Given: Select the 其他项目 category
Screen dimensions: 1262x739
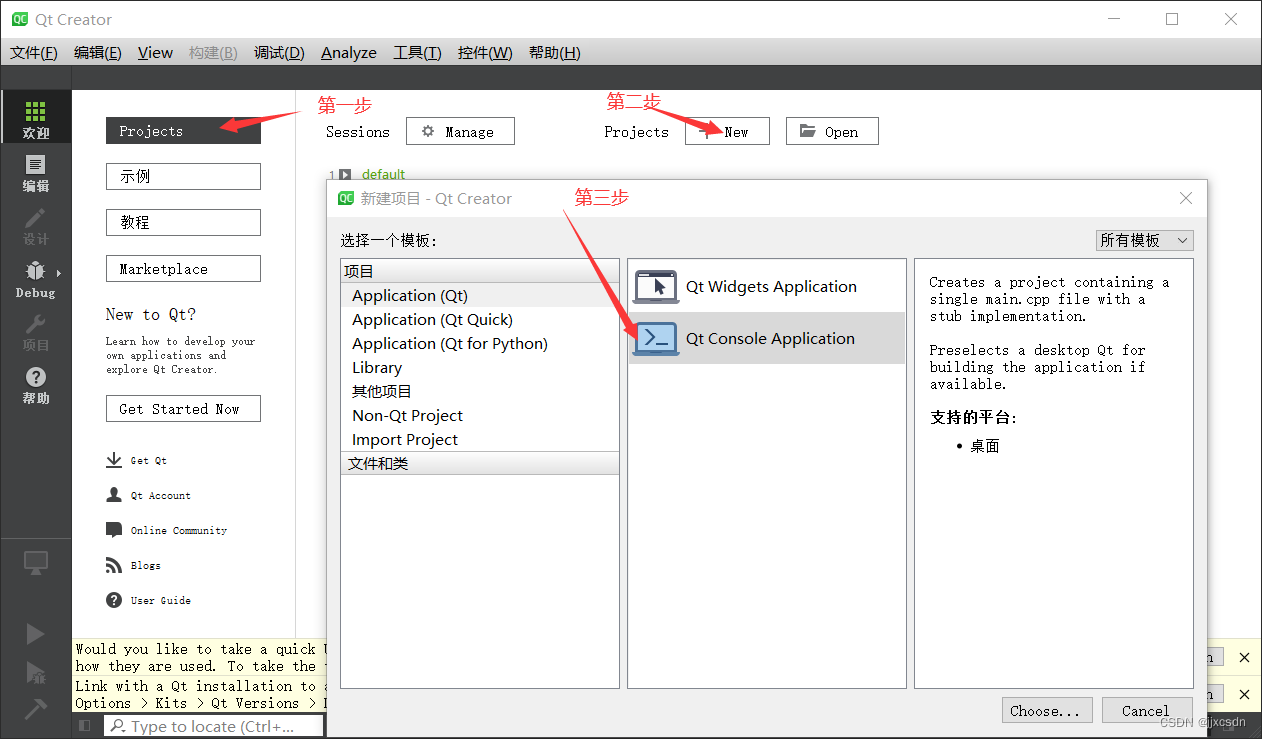Looking at the screenshot, I should click(480, 391).
